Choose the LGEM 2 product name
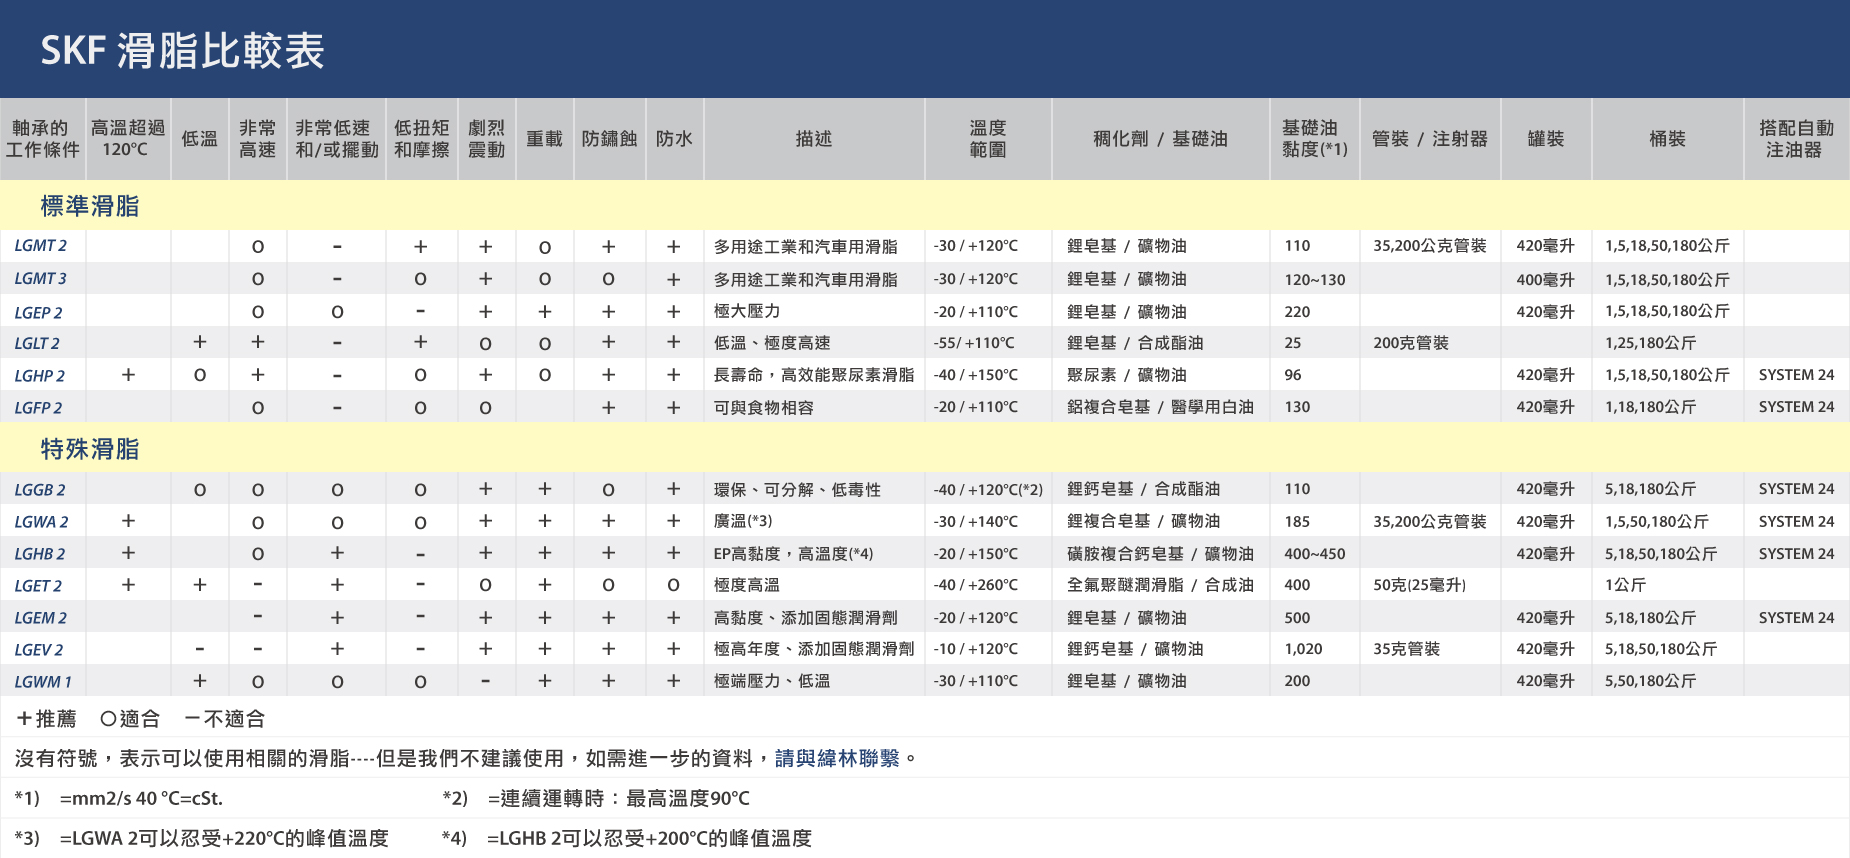 41,617
